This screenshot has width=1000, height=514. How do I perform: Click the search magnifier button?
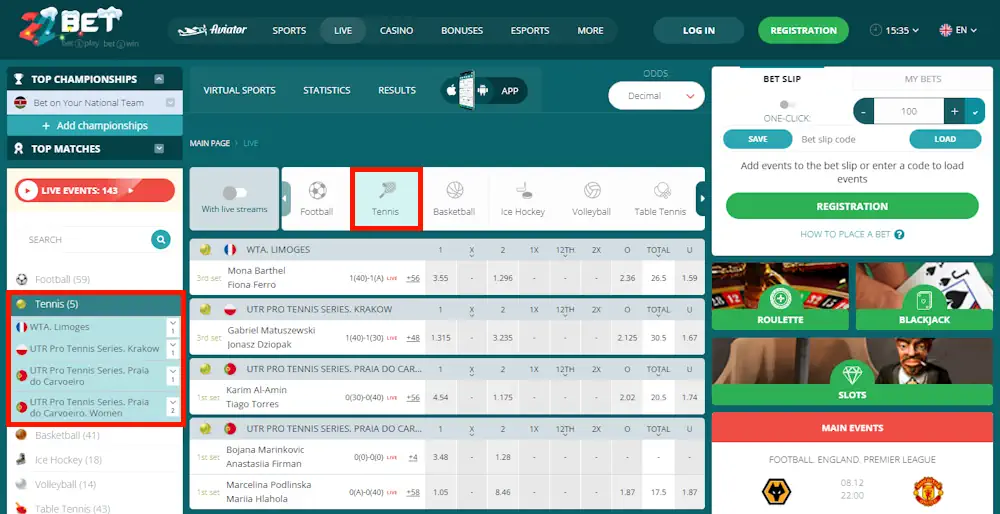tap(161, 239)
